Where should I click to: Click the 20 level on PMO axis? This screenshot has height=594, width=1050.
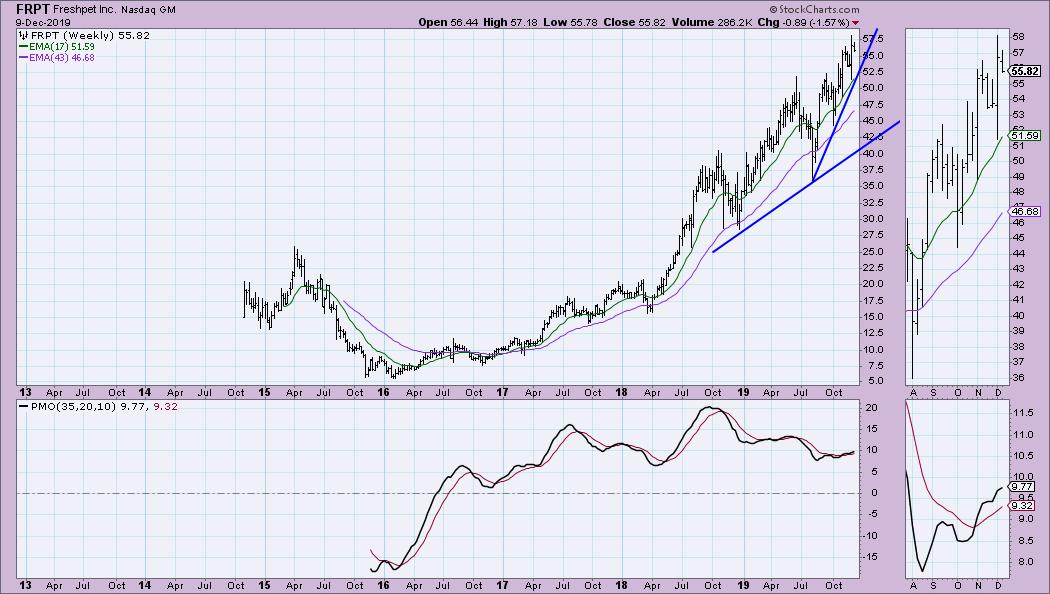coord(871,407)
